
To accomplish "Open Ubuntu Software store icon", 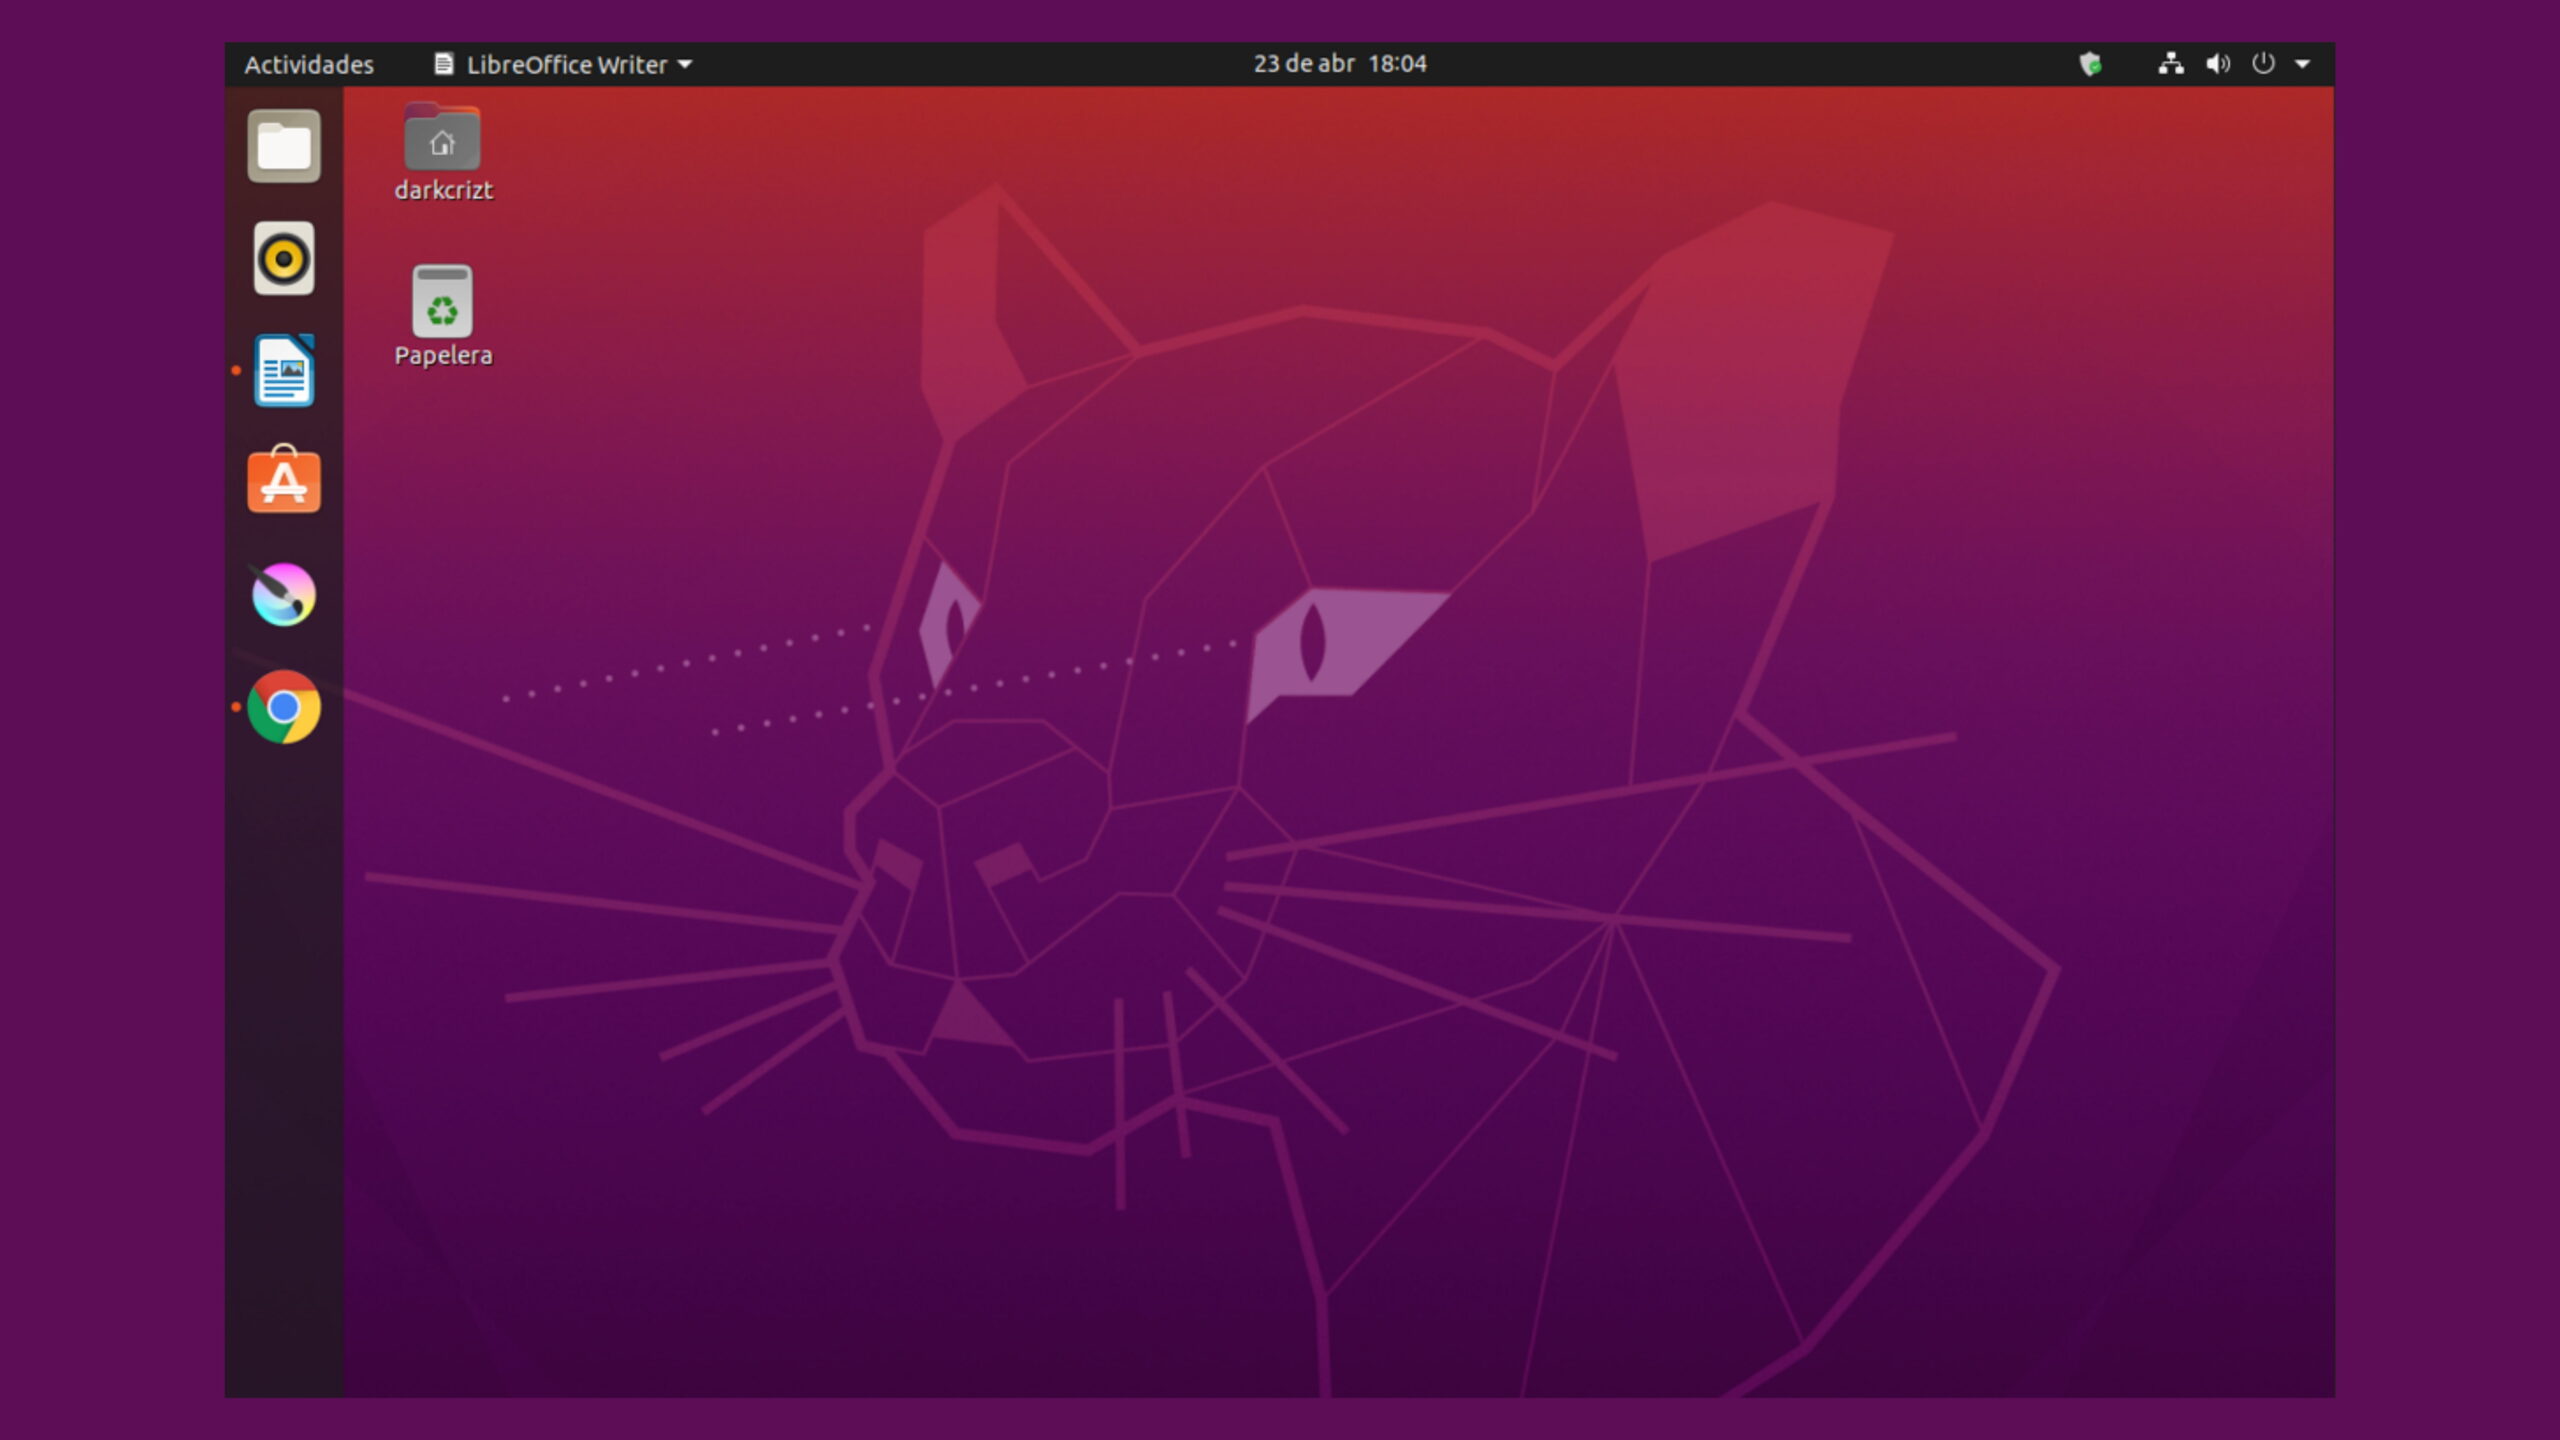I will (284, 480).
